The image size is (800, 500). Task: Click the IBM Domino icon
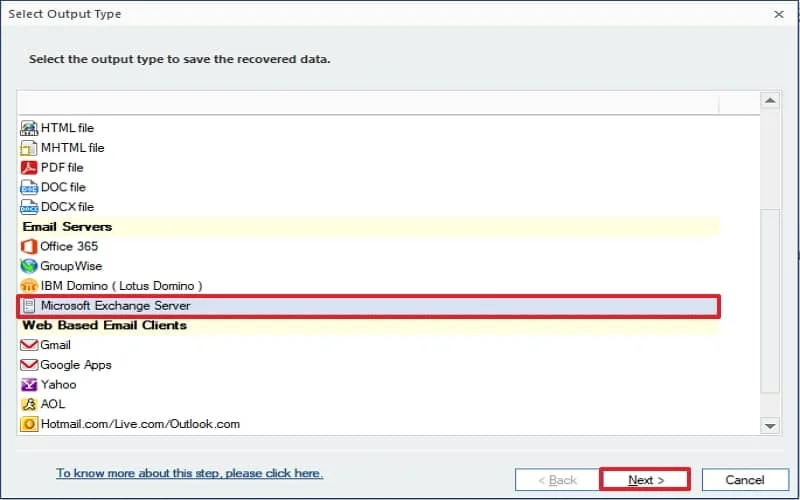pos(29,286)
